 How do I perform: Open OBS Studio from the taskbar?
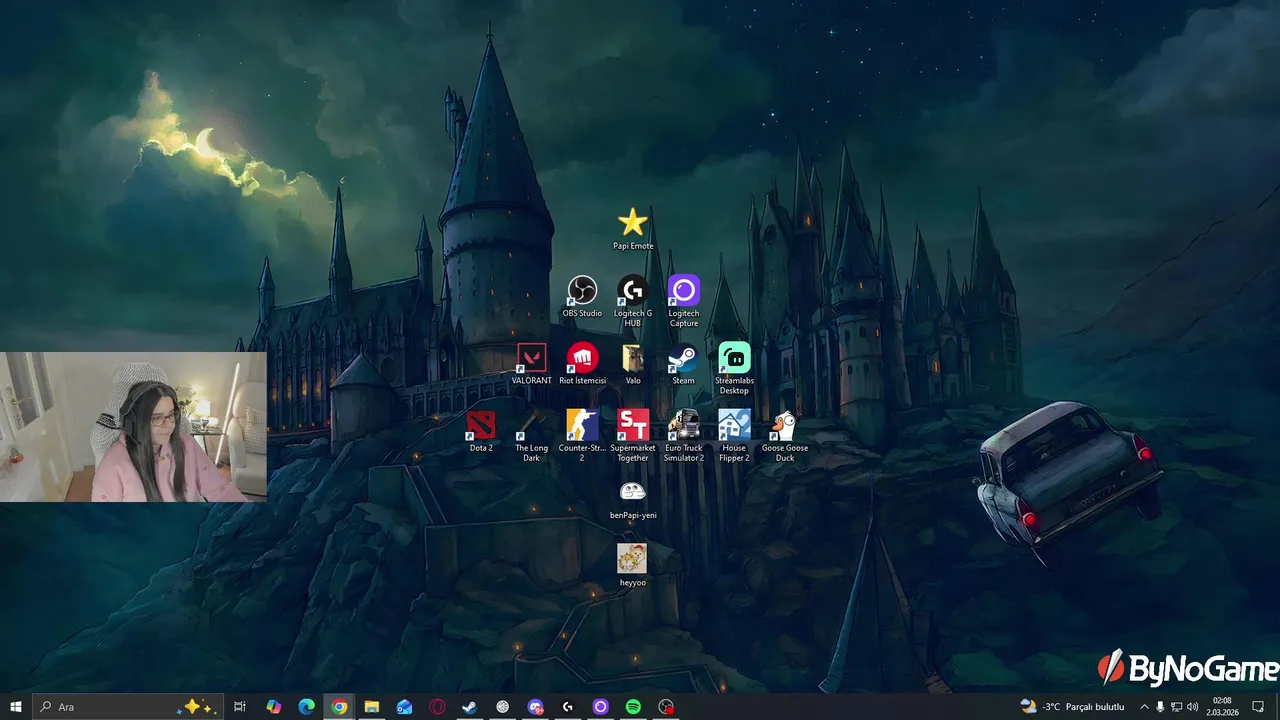(503, 707)
